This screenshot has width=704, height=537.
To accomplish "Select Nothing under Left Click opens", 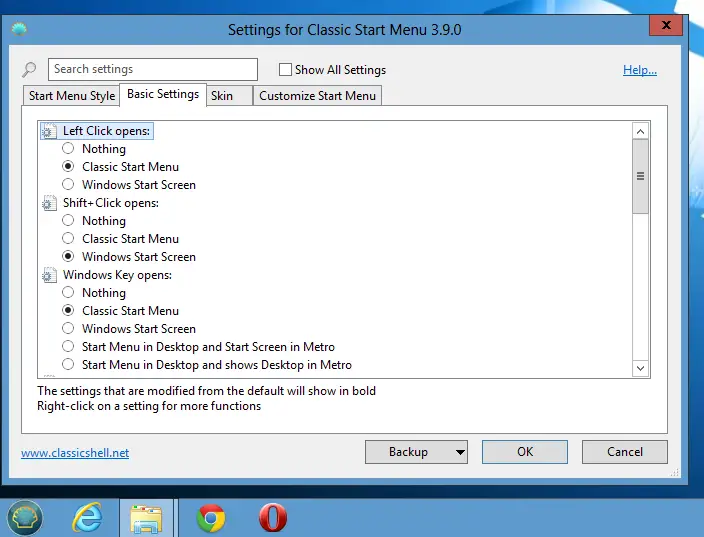I will coord(68,148).
